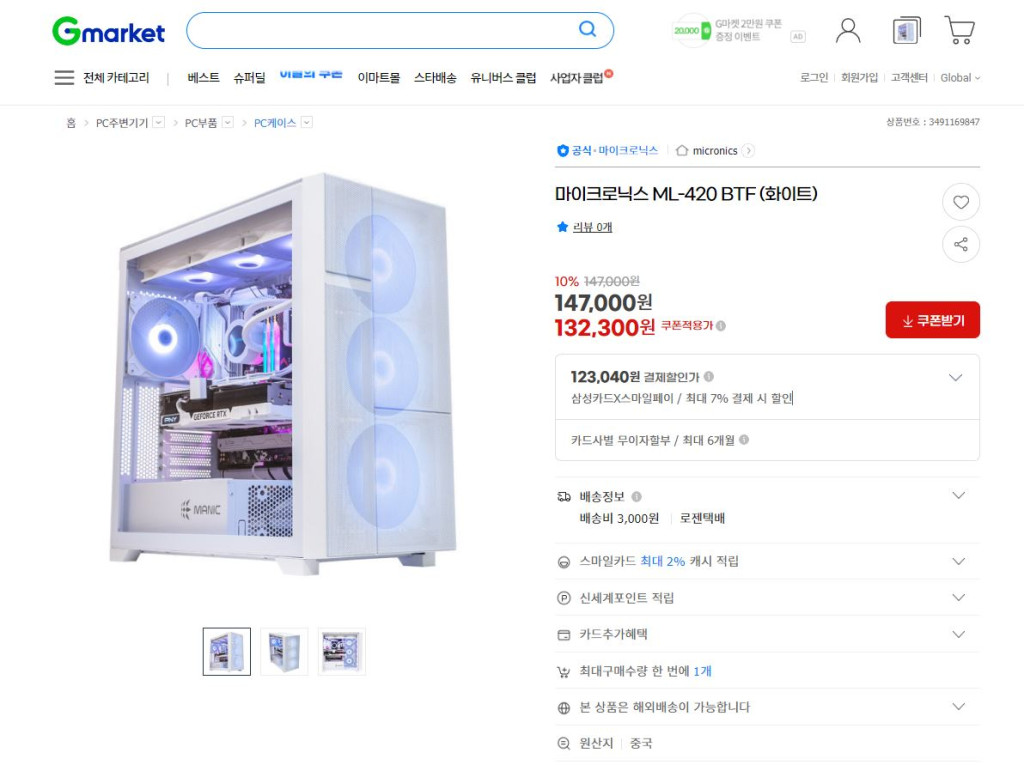Screen dimensions: 1024x765
Task: Open the shopping cart icon
Action: (959, 30)
